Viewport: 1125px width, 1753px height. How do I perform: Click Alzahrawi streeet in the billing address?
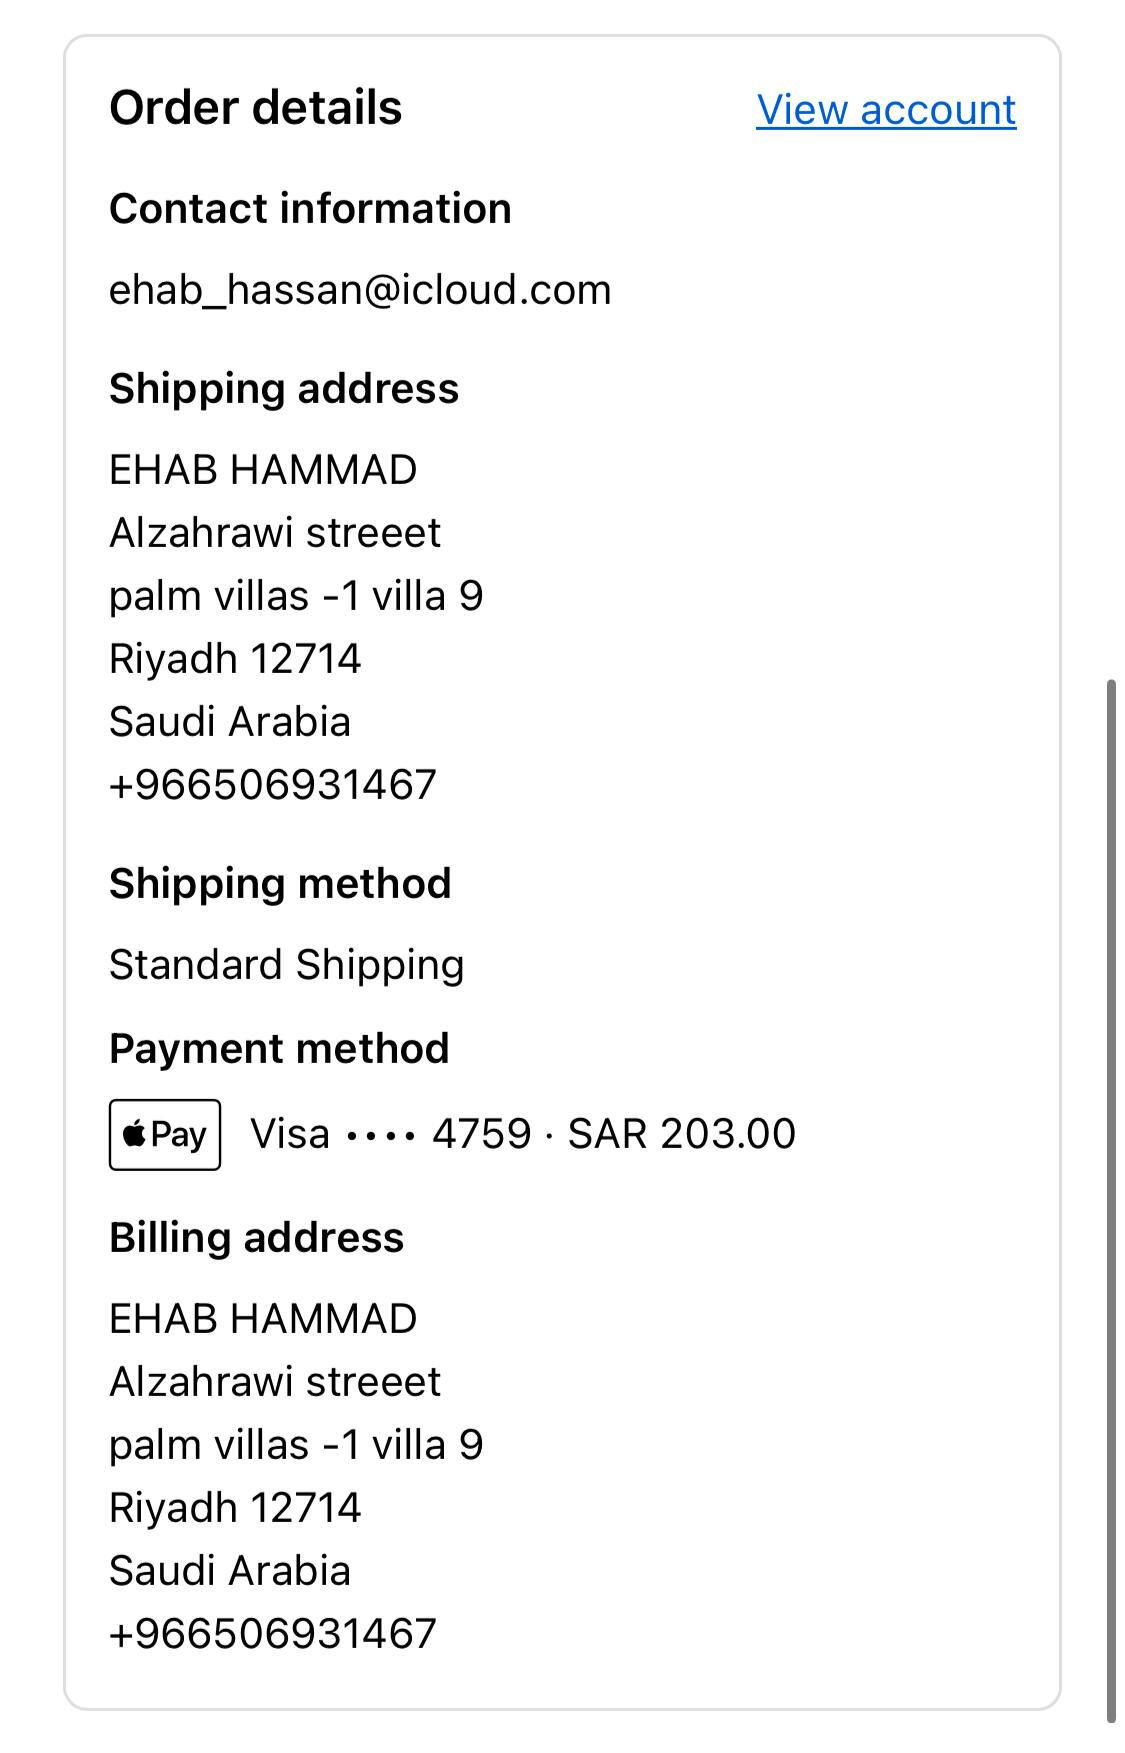click(x=275, y=1382)
